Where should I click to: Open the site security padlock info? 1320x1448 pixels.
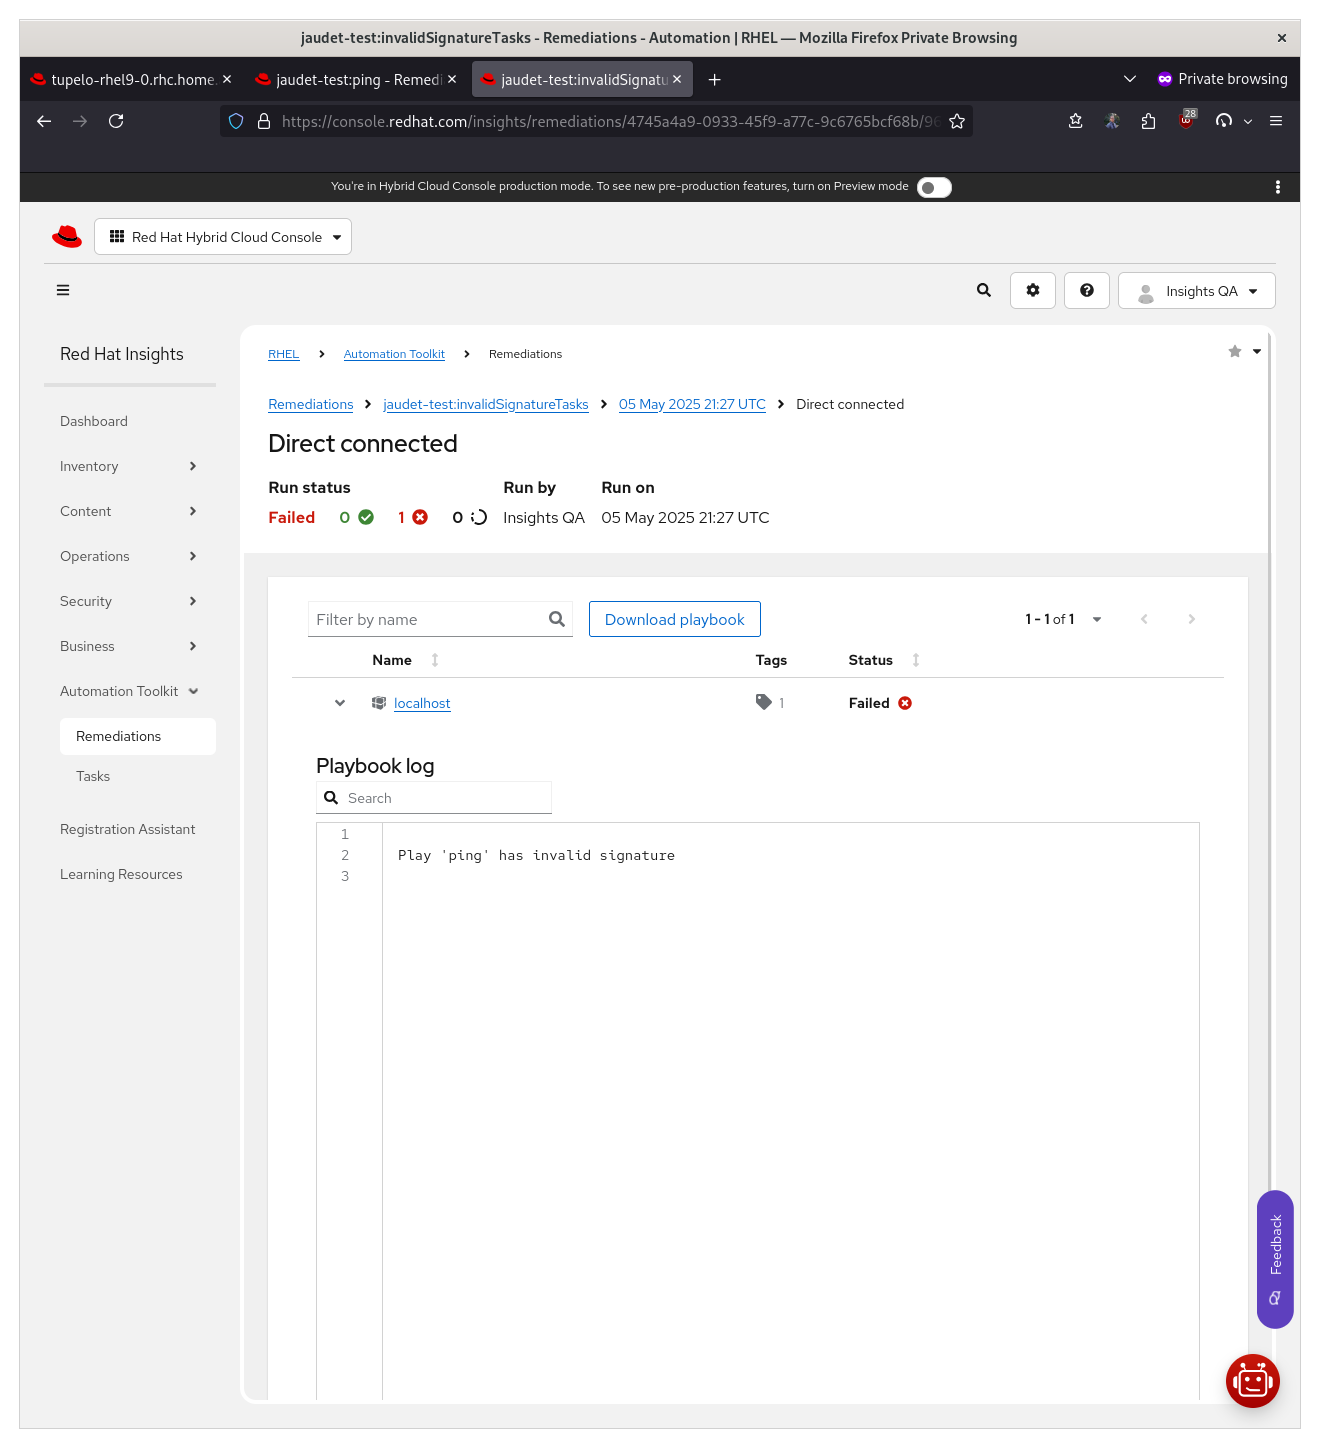pyautogui.click(x=264, y=121)
